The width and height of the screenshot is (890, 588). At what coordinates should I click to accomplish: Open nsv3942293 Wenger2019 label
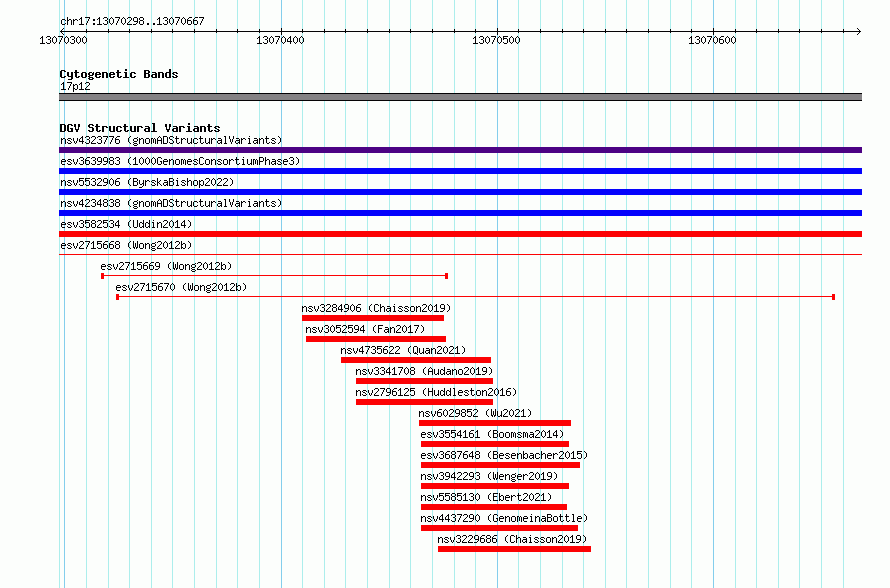pos(489,476)
